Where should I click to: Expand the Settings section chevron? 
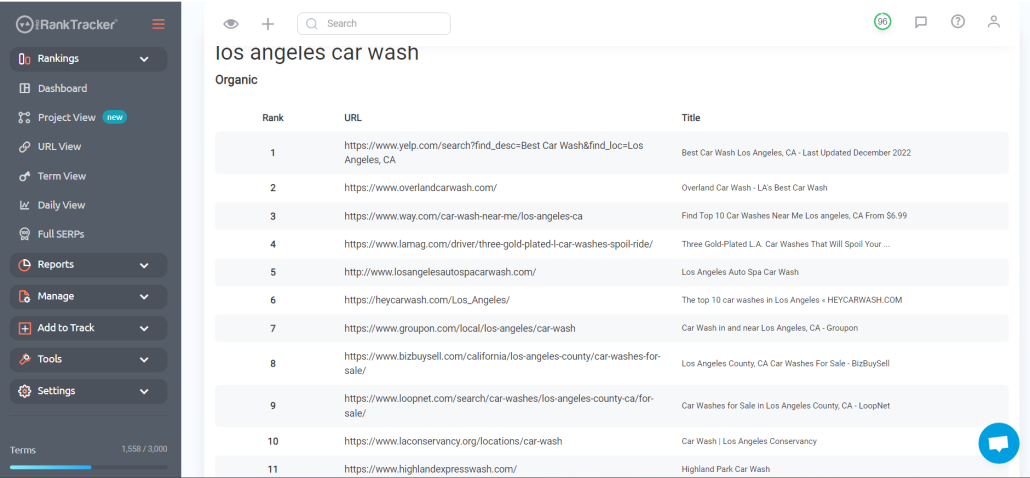[144, 391]
